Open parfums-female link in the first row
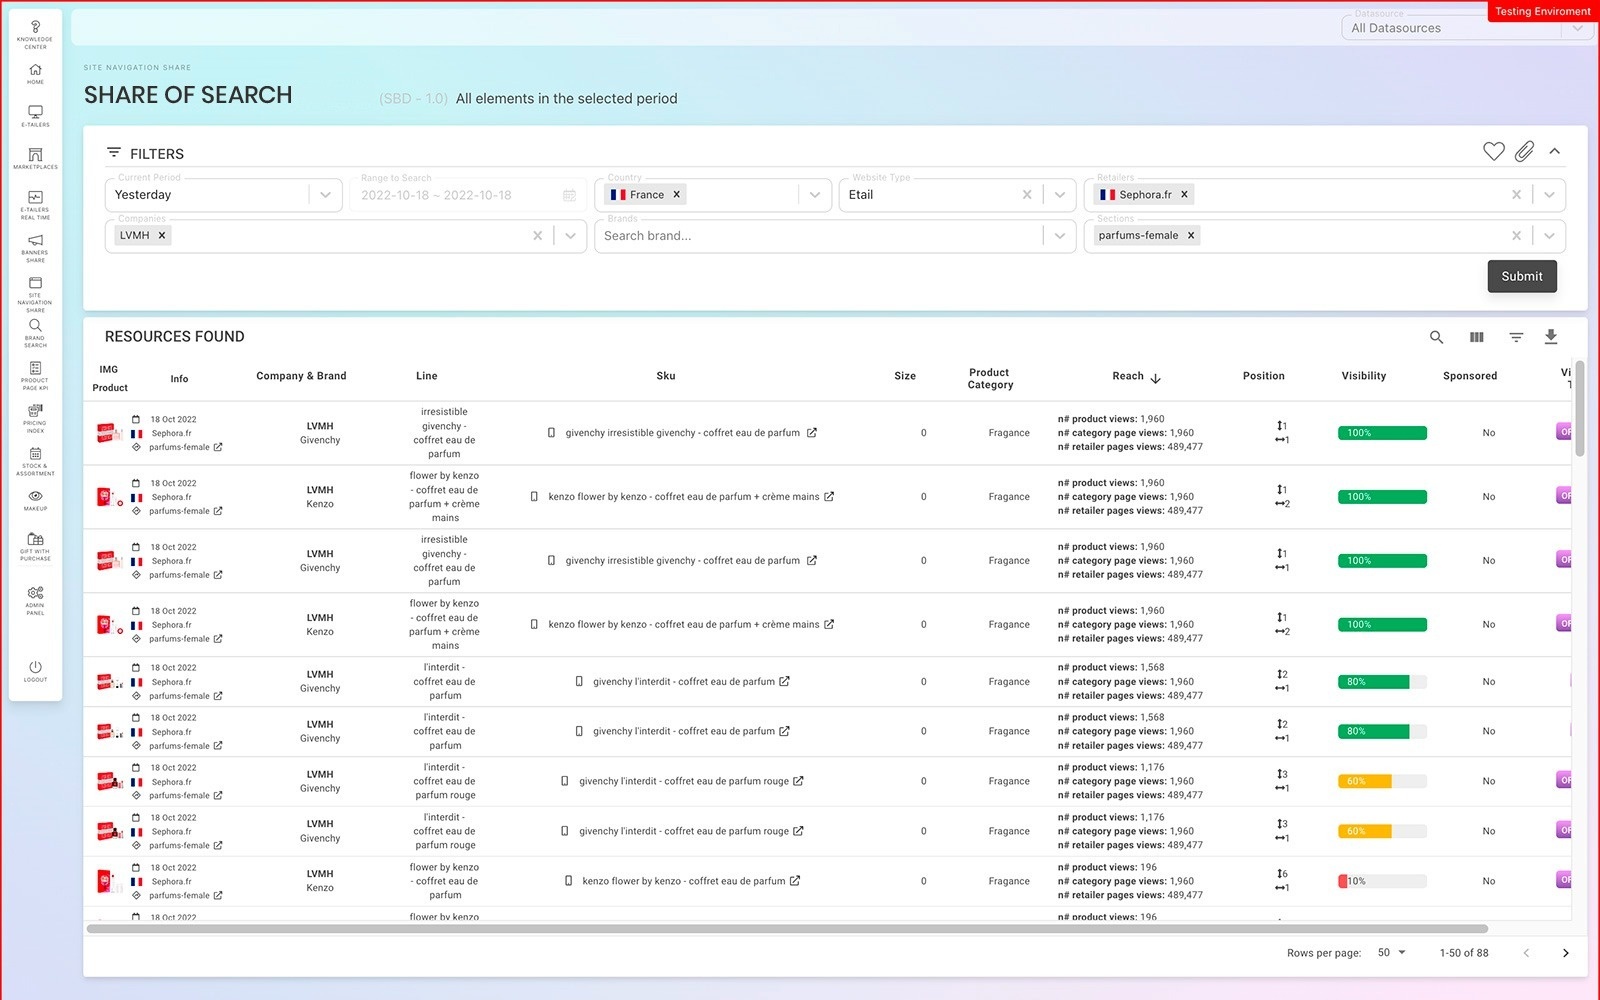The height and width of the screenshot is (1000, 1600). 186,447
